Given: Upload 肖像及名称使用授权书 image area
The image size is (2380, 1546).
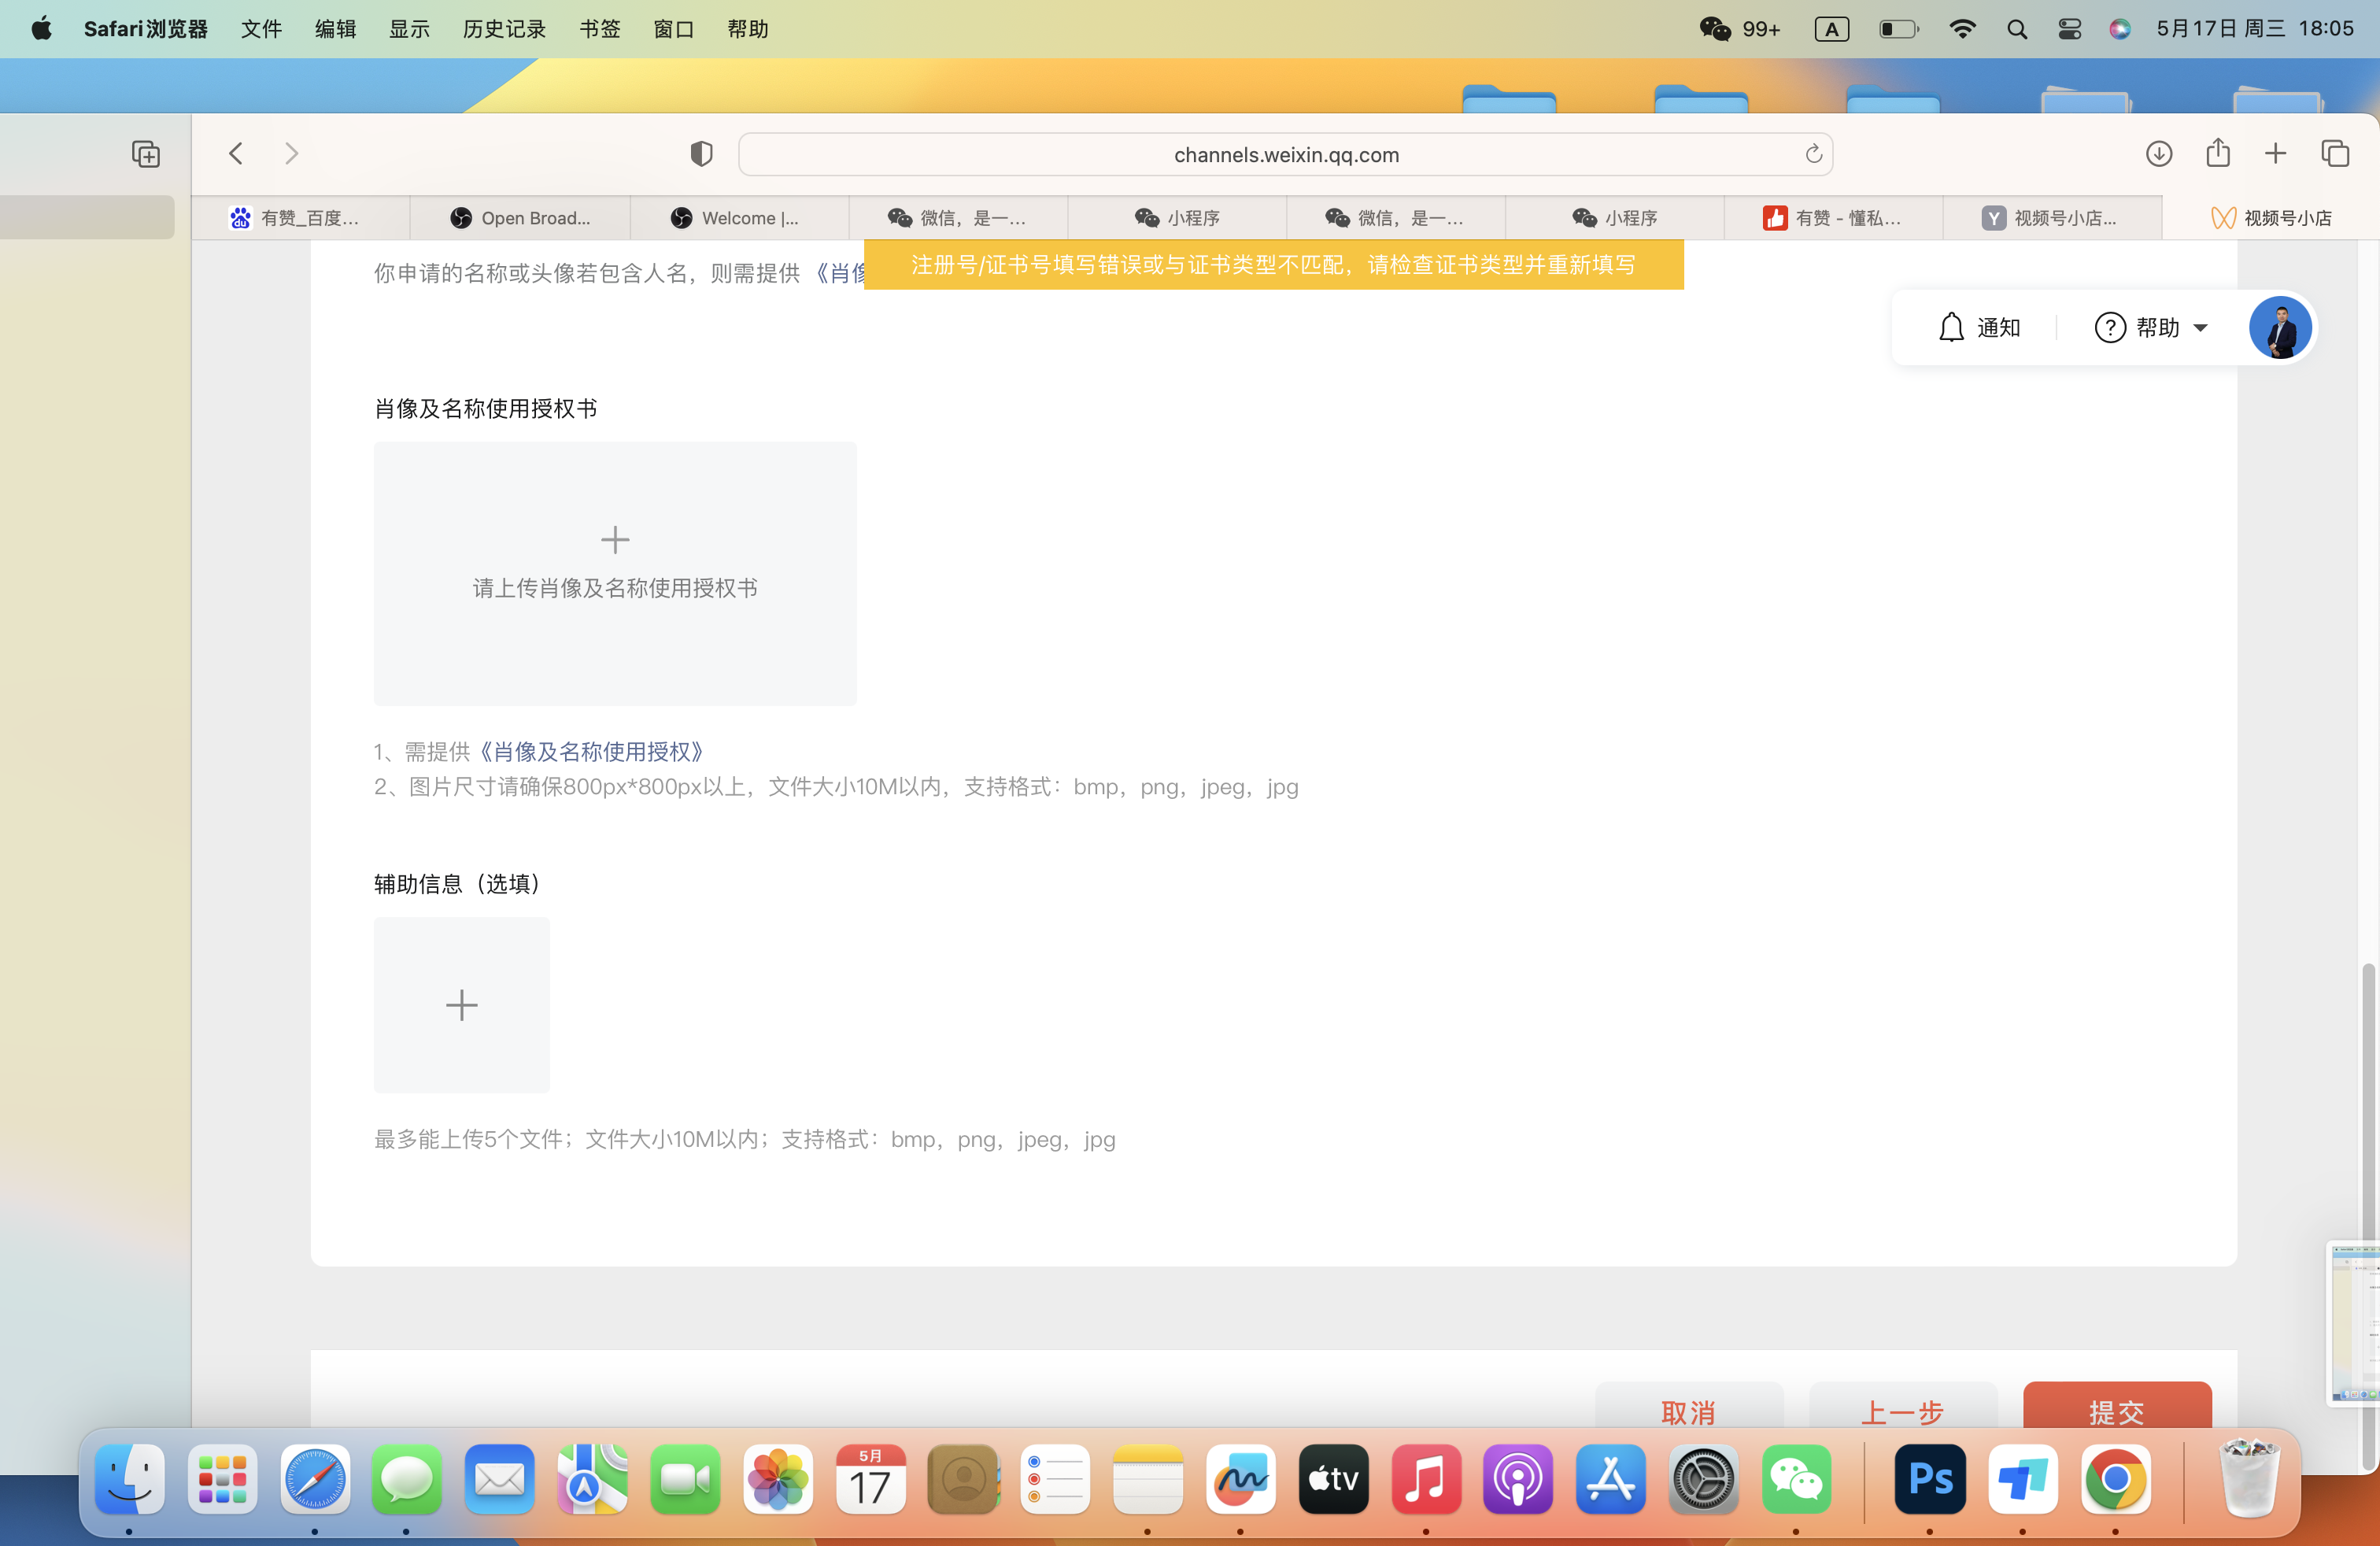Looking at the screenshot, I should coord(615,573).
